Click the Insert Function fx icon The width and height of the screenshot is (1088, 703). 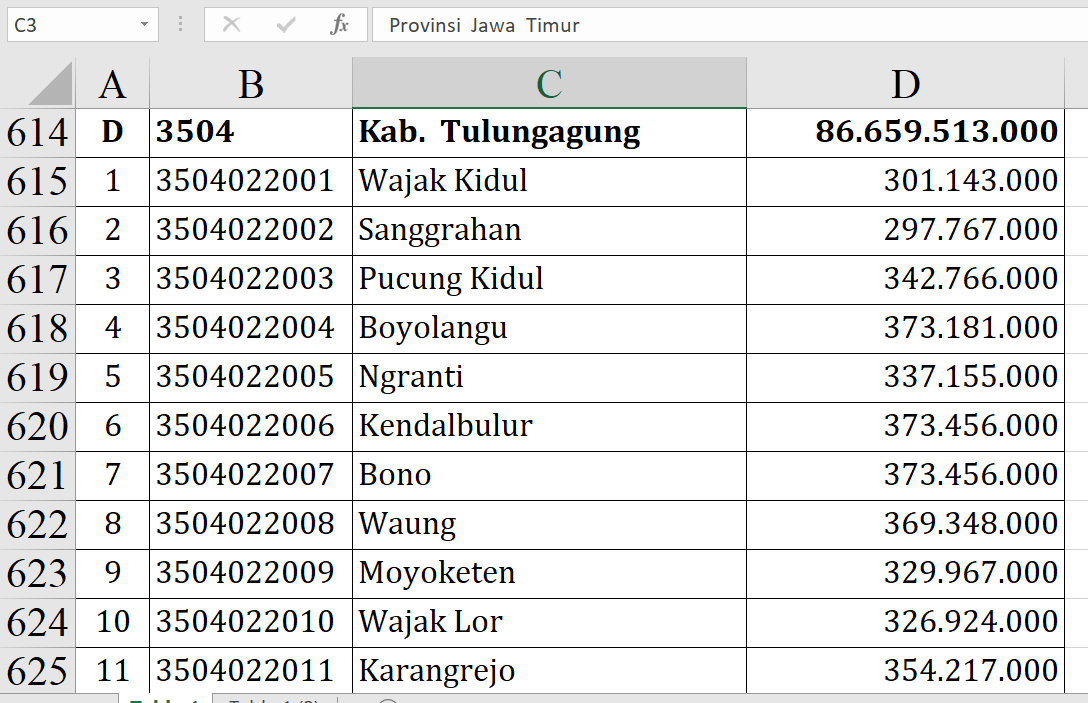[339, 25]
